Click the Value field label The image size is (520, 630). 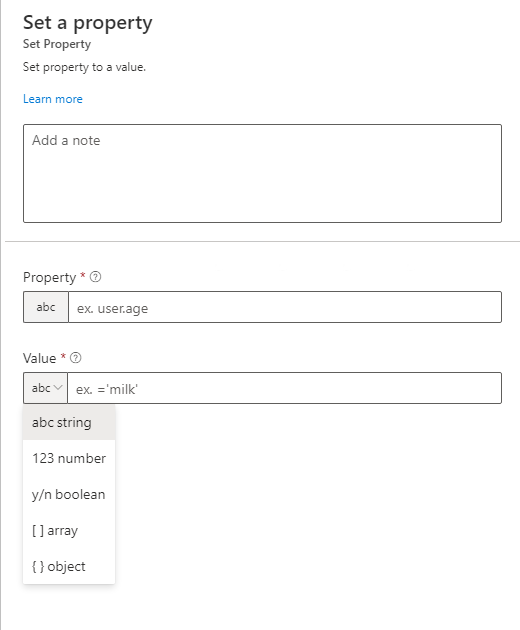(x=39, y=358)
